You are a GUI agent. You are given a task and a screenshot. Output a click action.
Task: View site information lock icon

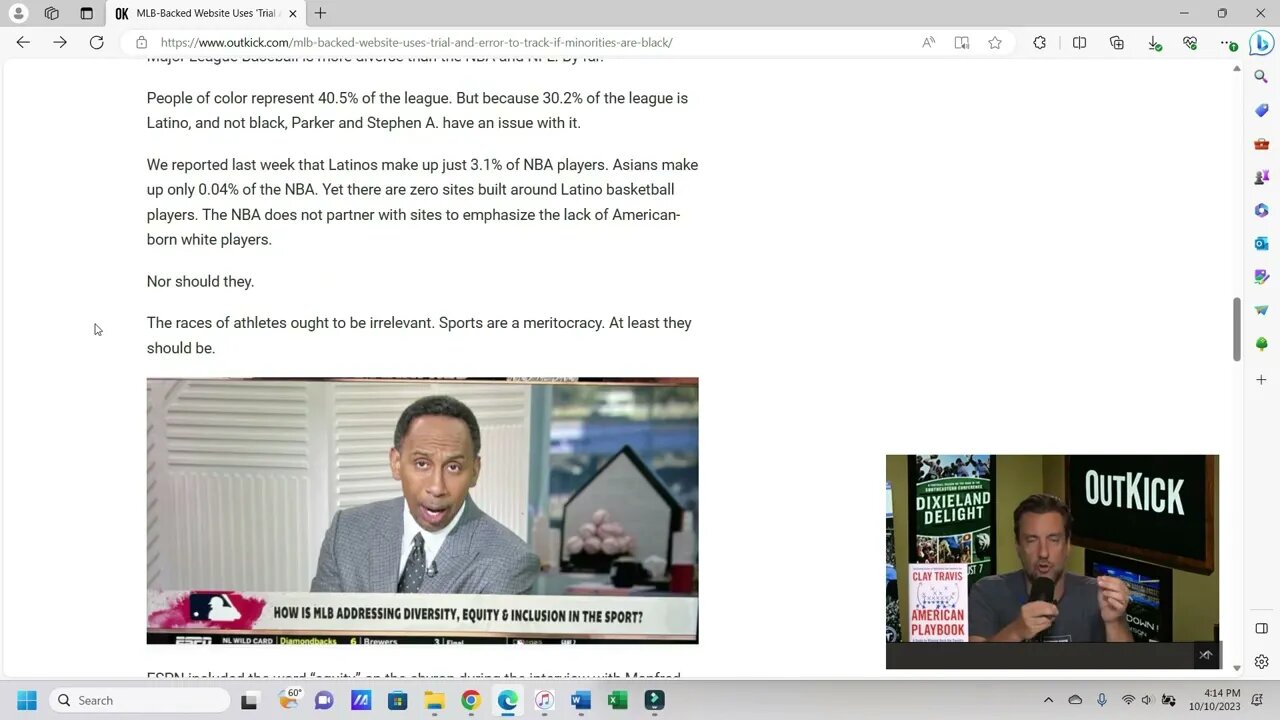coord(141,42)
